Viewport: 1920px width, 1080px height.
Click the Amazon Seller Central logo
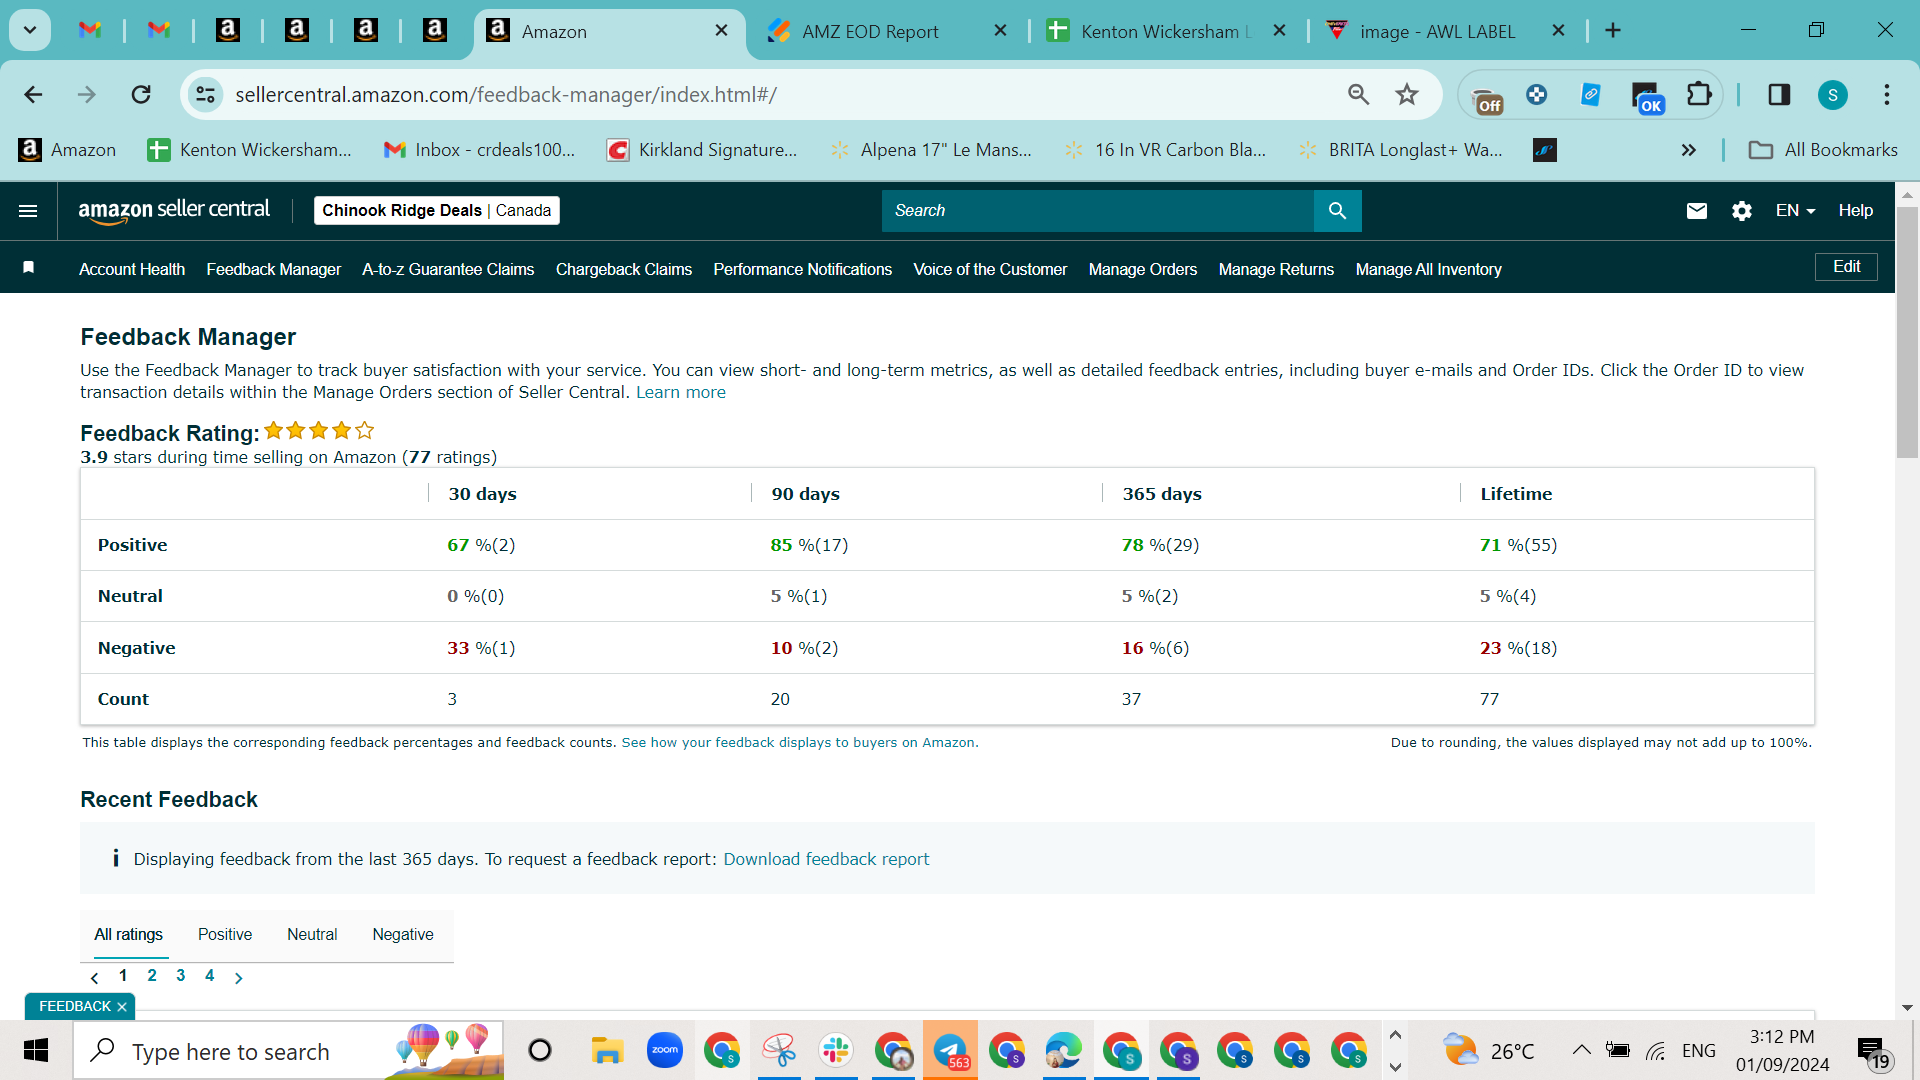174,210
